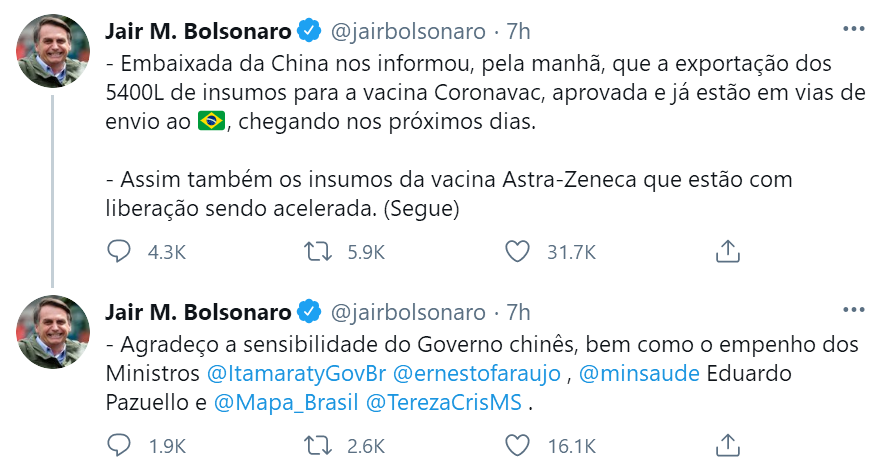Open the @TerezaCrisMS mention link

(443, 405)
